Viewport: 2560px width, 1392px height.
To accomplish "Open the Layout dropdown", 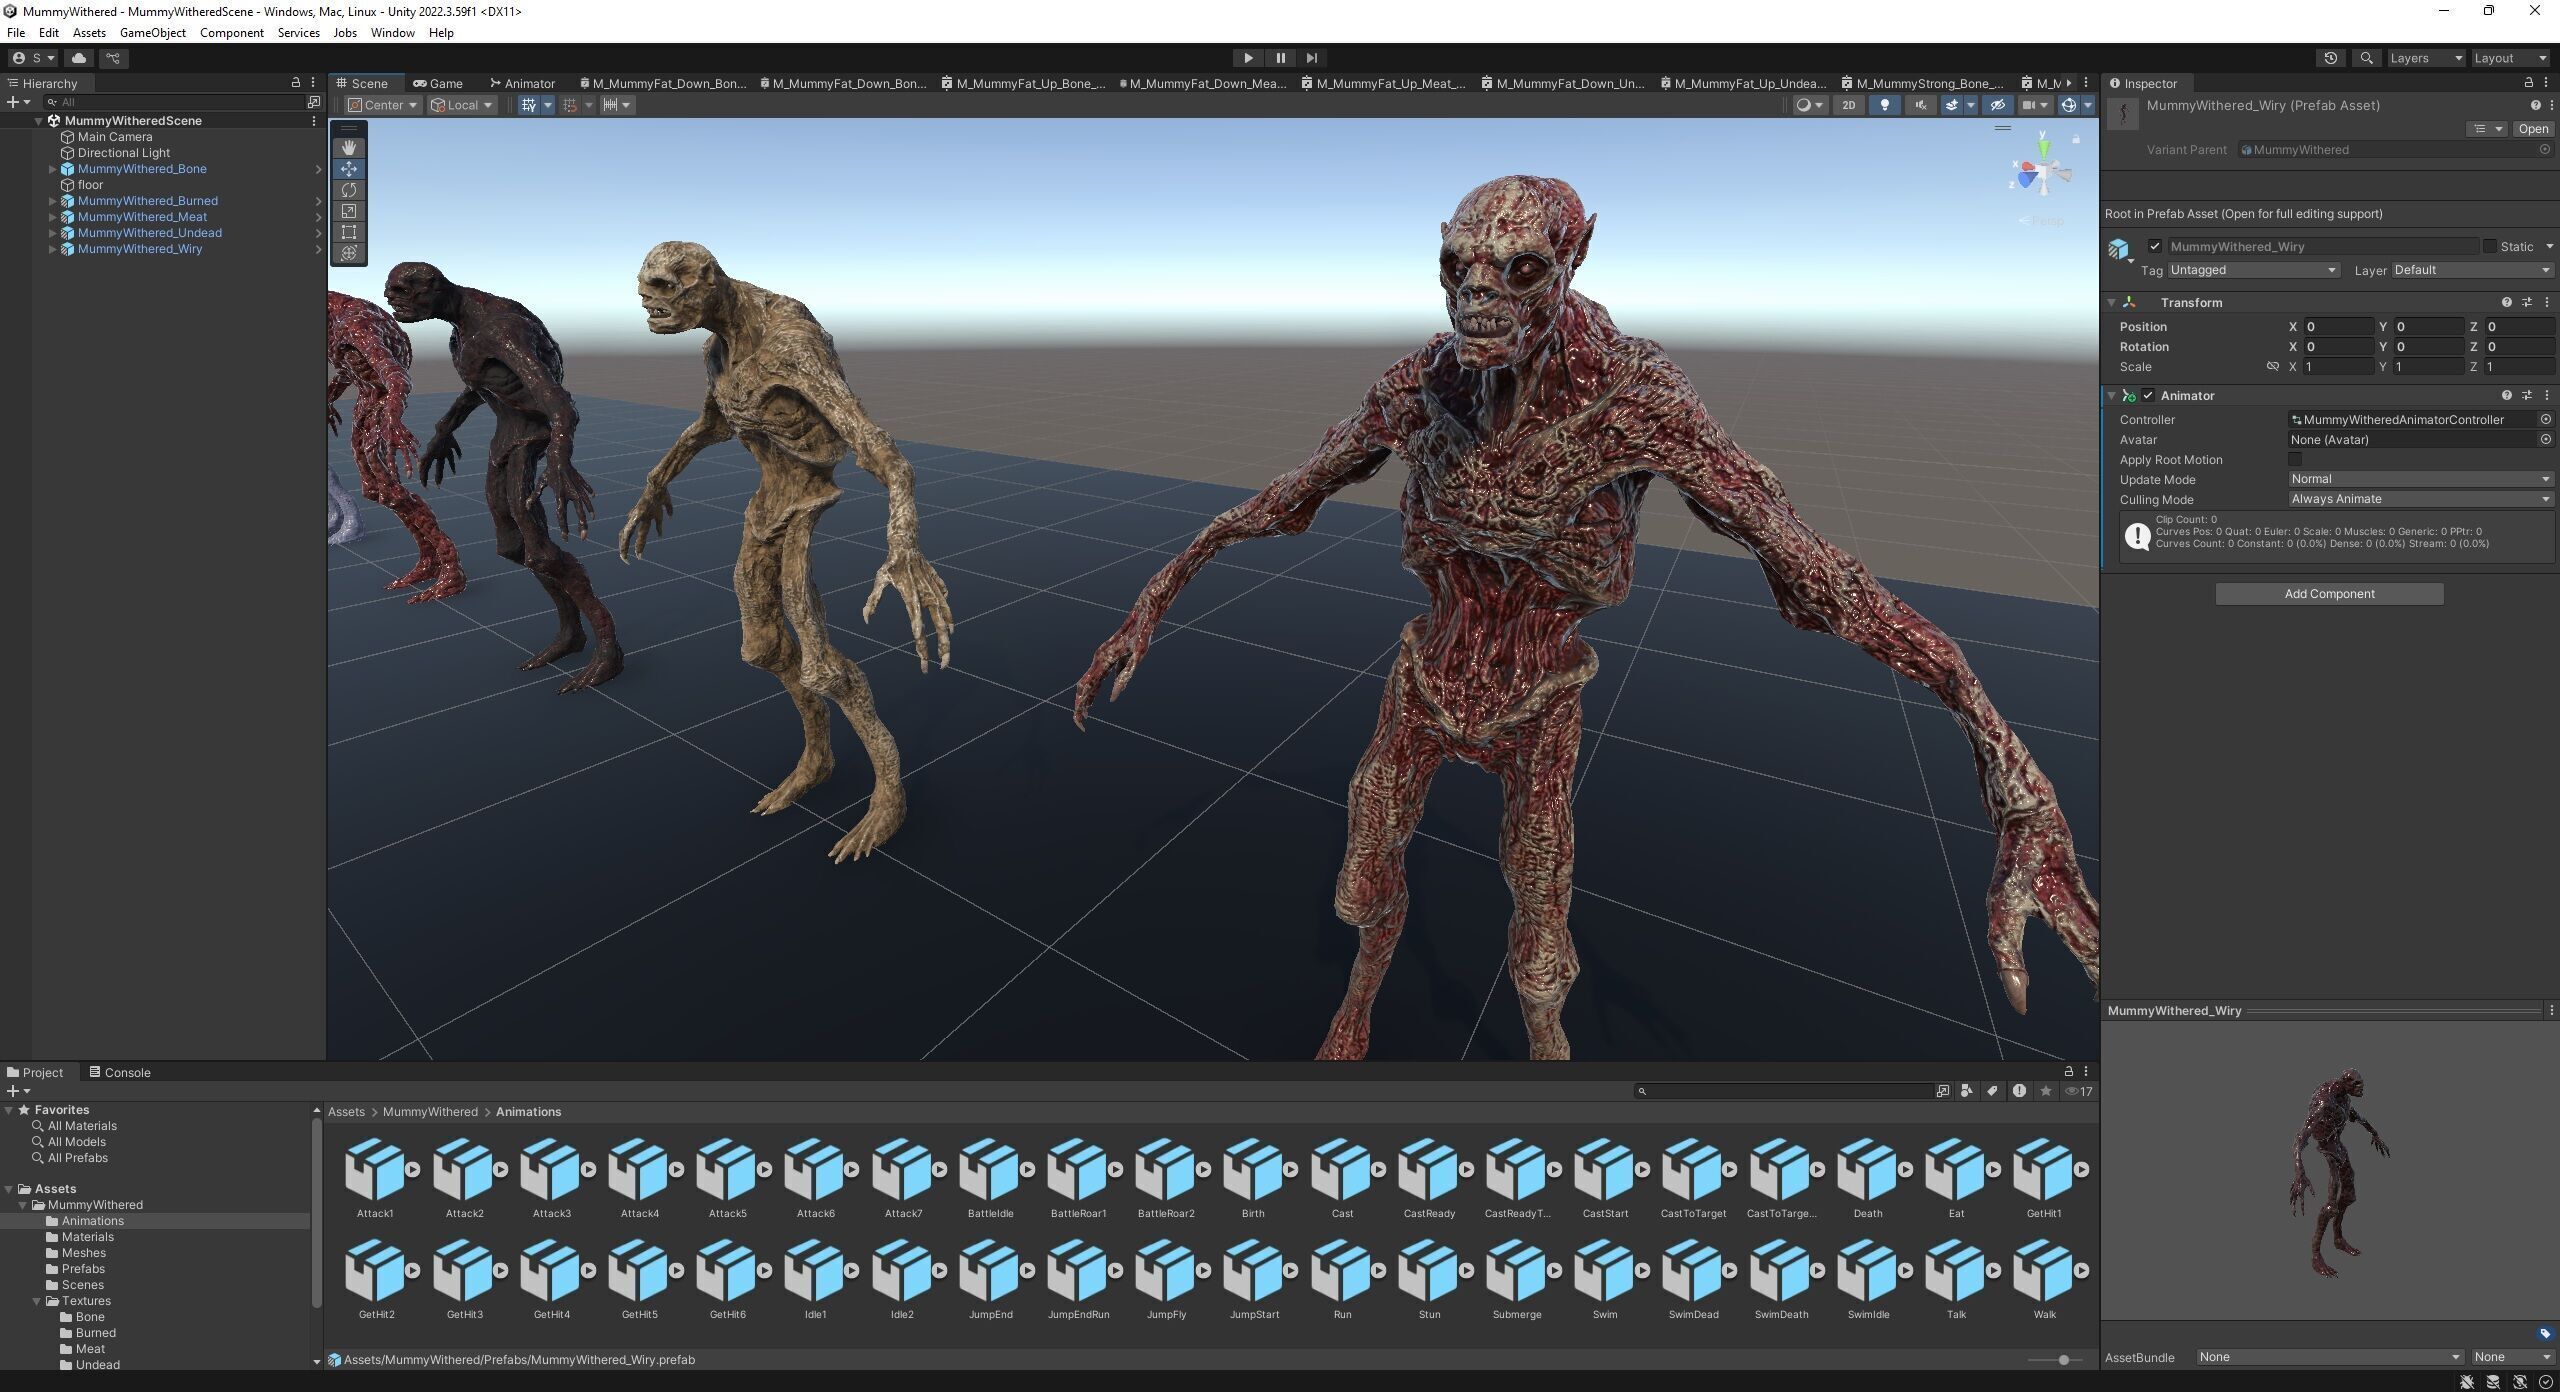I will coord(2510,58).
